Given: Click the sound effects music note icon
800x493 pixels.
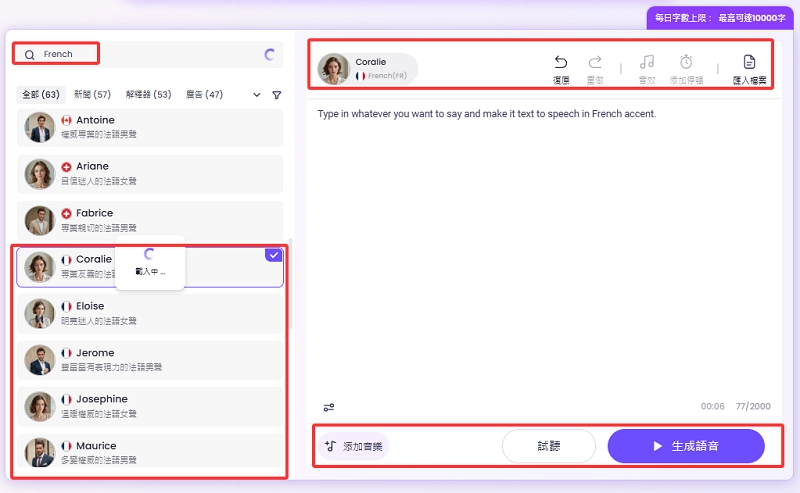Looking at the screenshot, I should 647,62.
